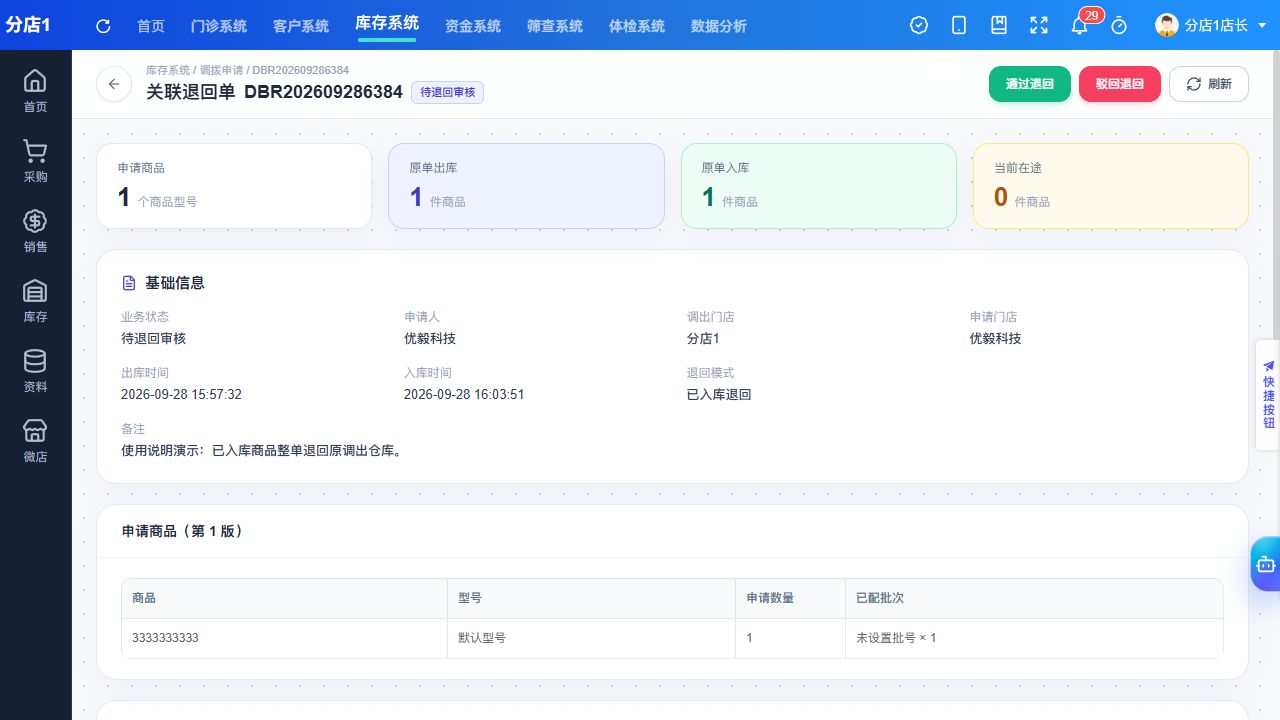This screenshot has height=720, width=1280.
Task: Switch to 体检系统 top menu
Action: tap(637, 26)
